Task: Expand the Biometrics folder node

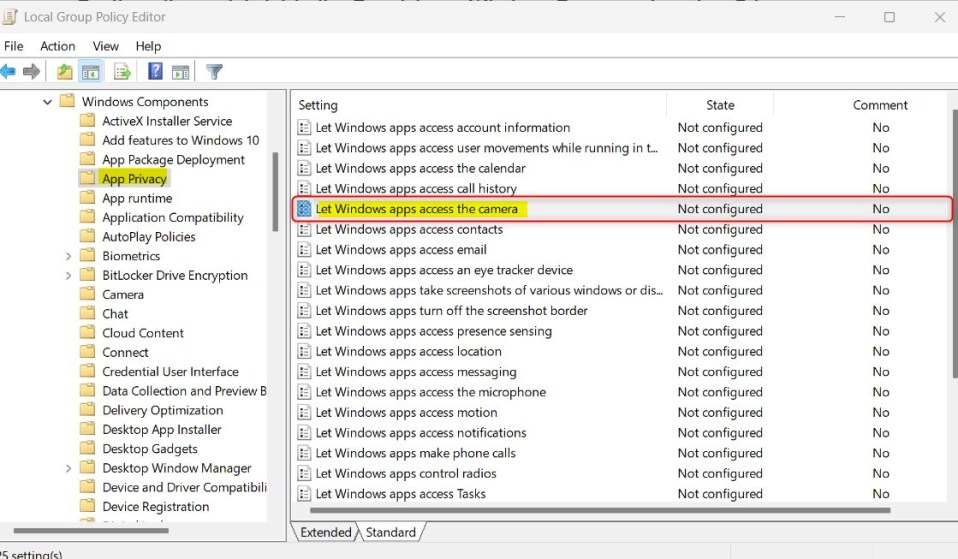Action: coord(68,256)
